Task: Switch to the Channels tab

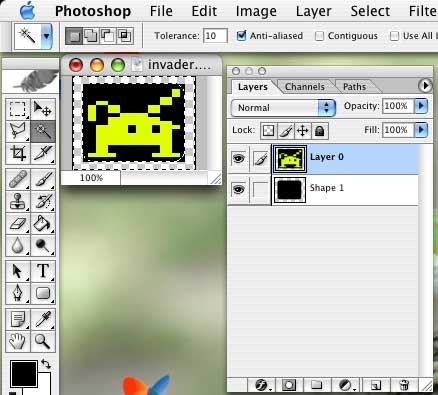Action: 305,87
